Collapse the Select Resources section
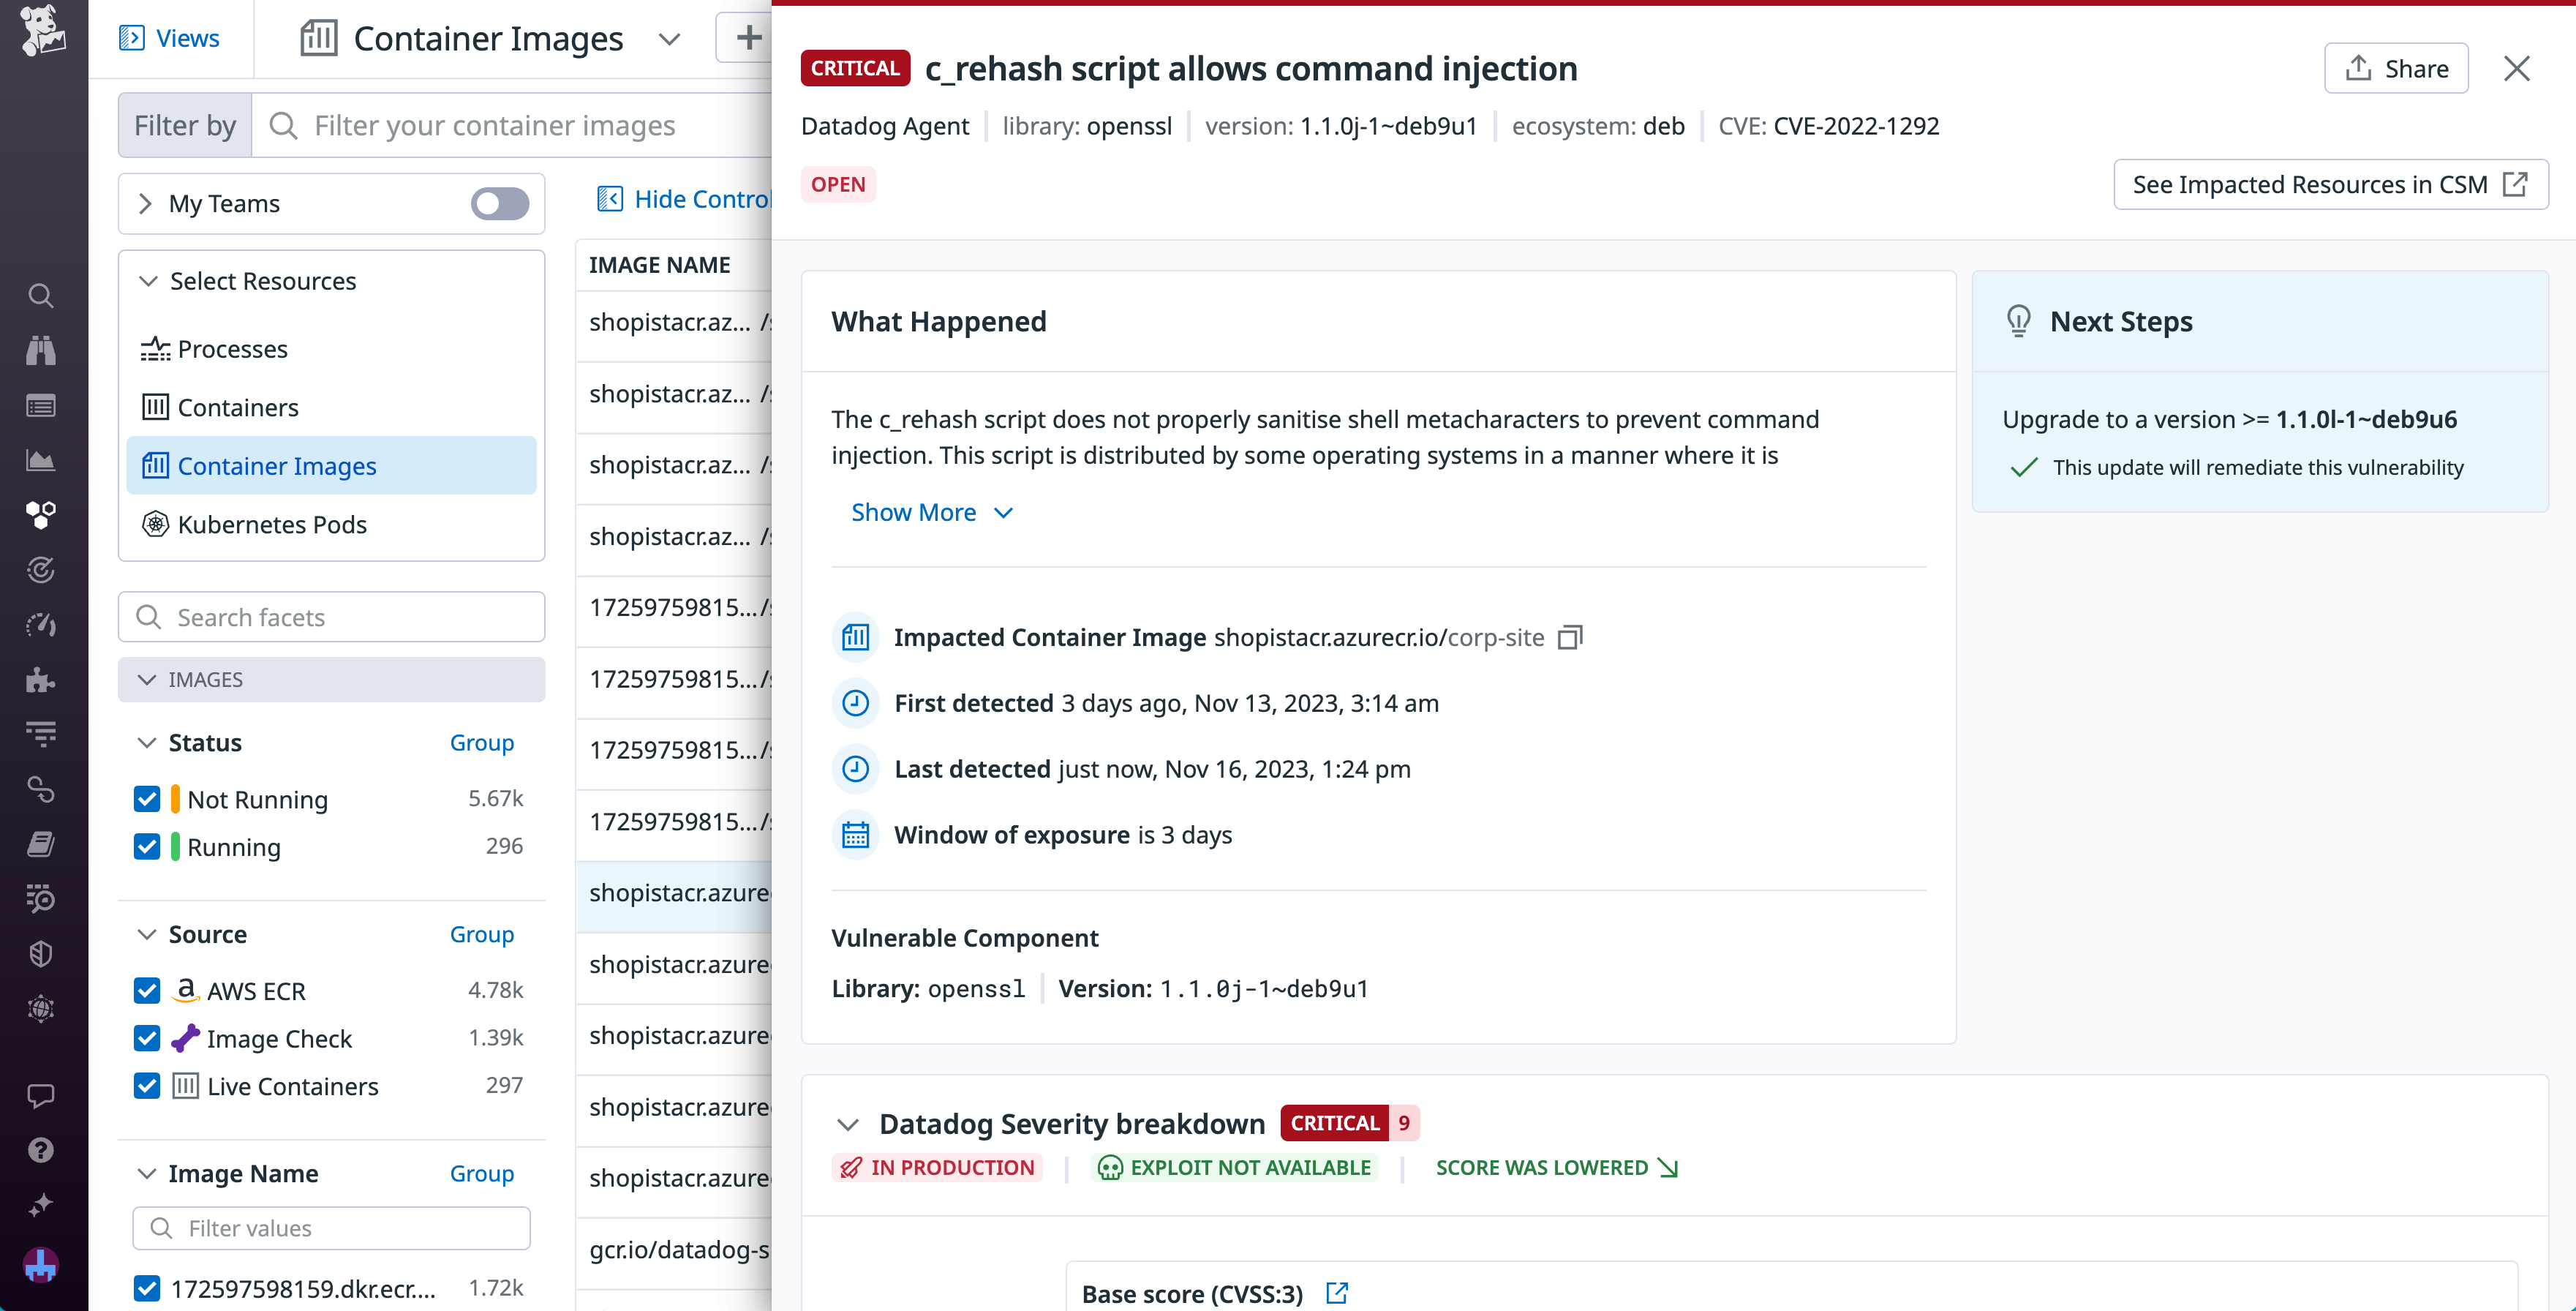The image size is (2576, 1311). [147, 281]
